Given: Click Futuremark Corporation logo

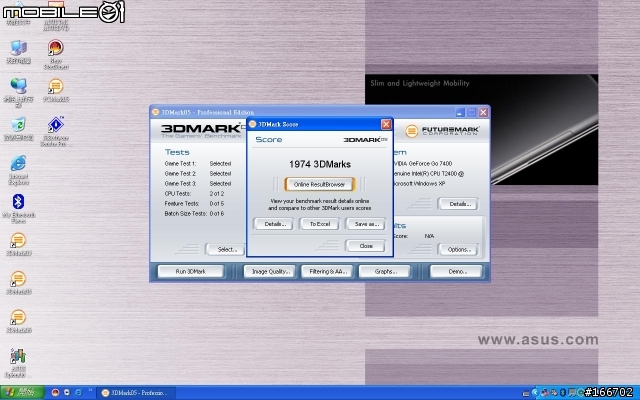Looking at the screenshot, I should click(x=442, y=131).
